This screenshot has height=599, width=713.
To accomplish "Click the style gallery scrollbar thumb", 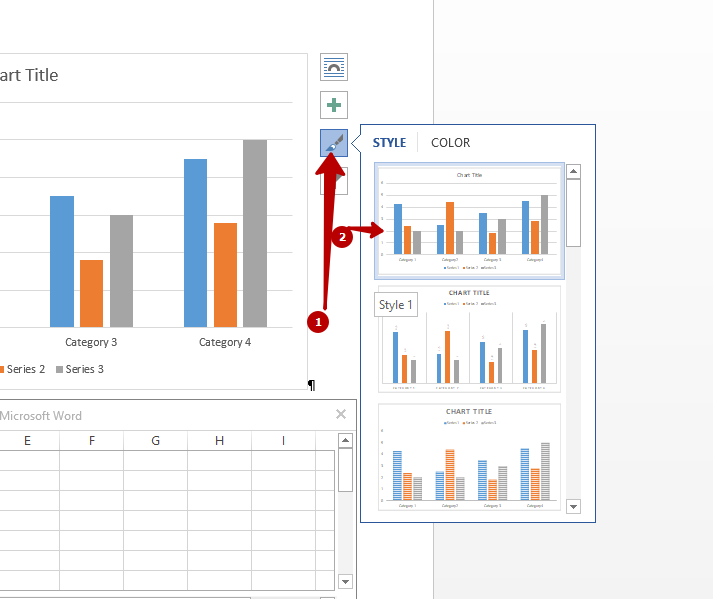I will (x=573, y=213).
